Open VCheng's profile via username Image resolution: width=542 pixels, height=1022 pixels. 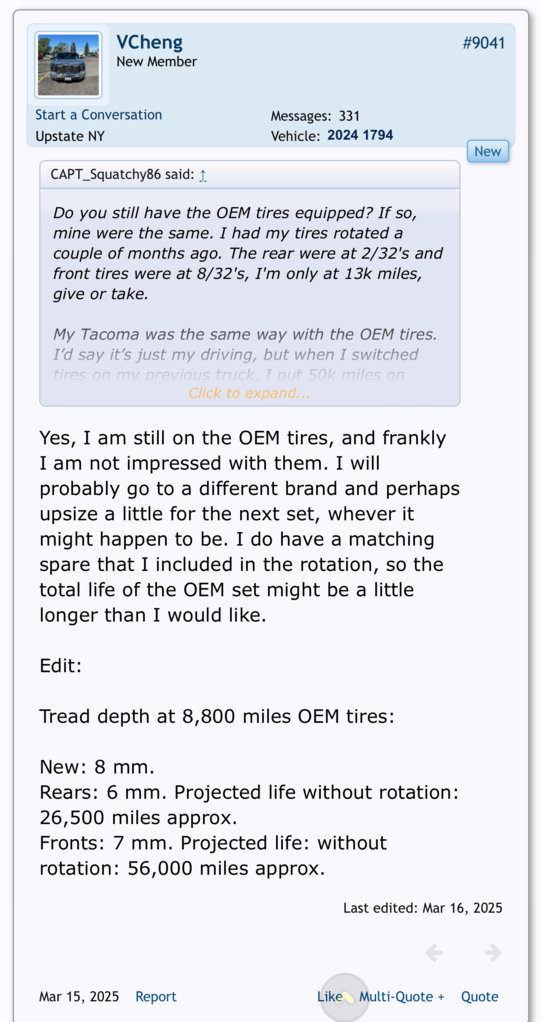coord(149,42)
